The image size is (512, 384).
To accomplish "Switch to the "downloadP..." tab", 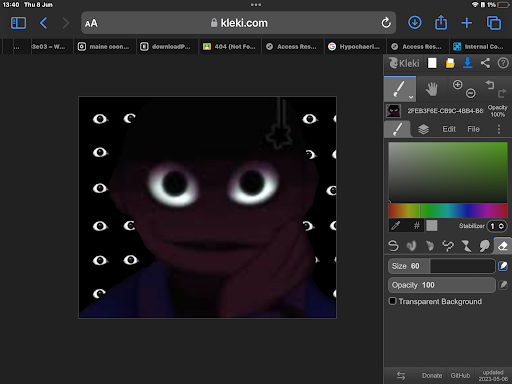I will coord(167,47).
